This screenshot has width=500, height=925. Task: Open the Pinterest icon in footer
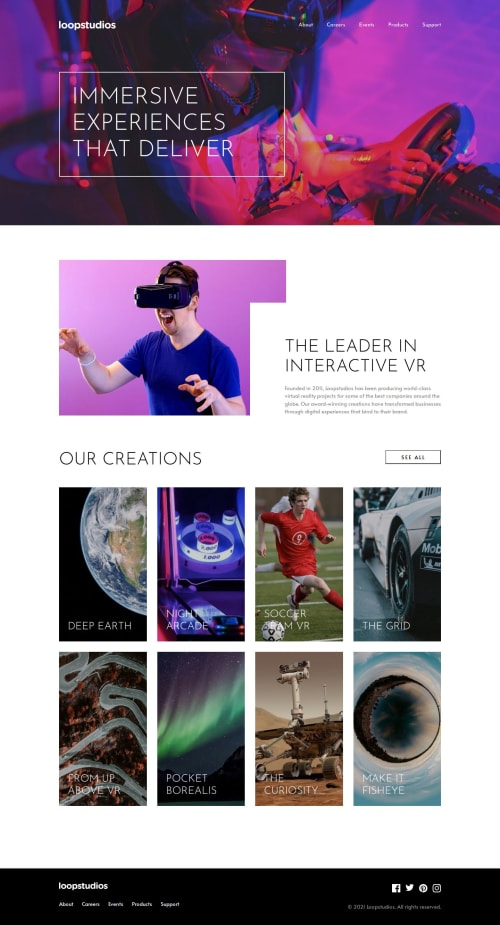423,888
